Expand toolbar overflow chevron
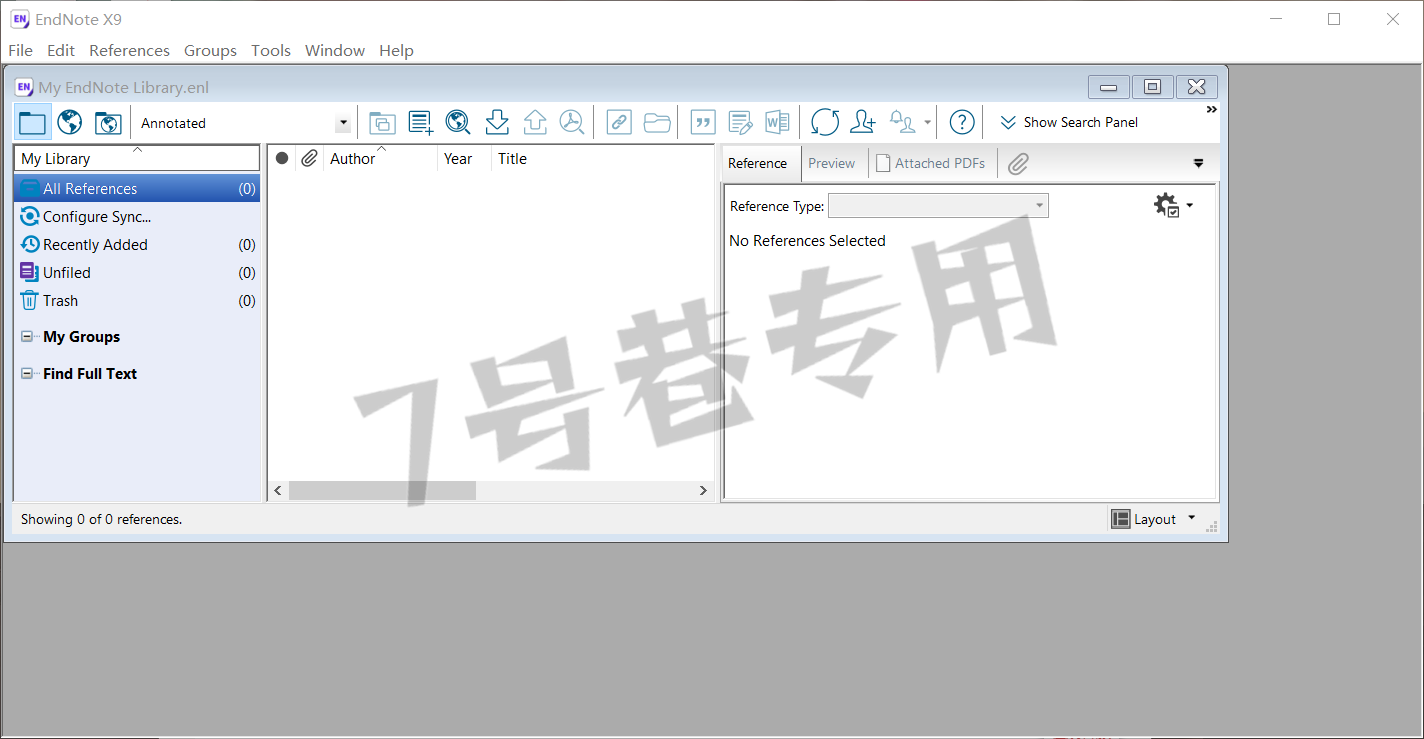Screen dimensions: 1424x739 (x=1211, y=109)
